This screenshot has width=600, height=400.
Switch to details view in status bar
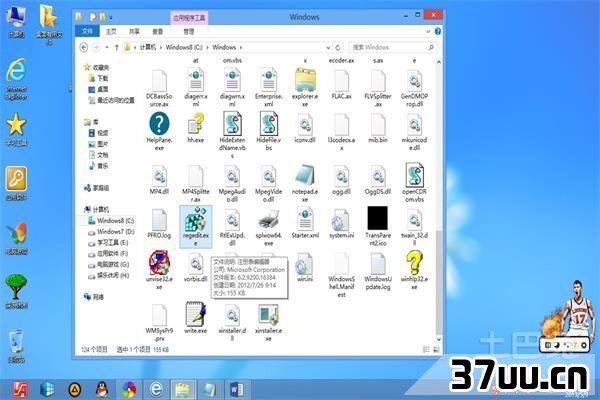pos(426,349)
